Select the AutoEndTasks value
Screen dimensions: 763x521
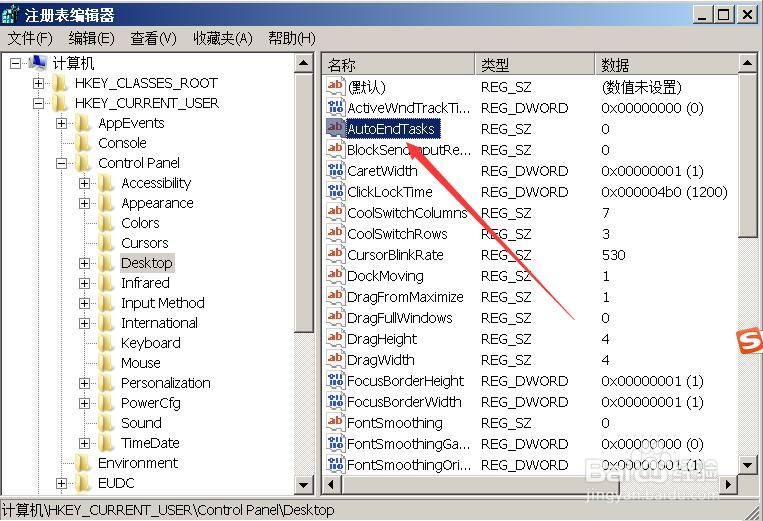coord(392,129)
